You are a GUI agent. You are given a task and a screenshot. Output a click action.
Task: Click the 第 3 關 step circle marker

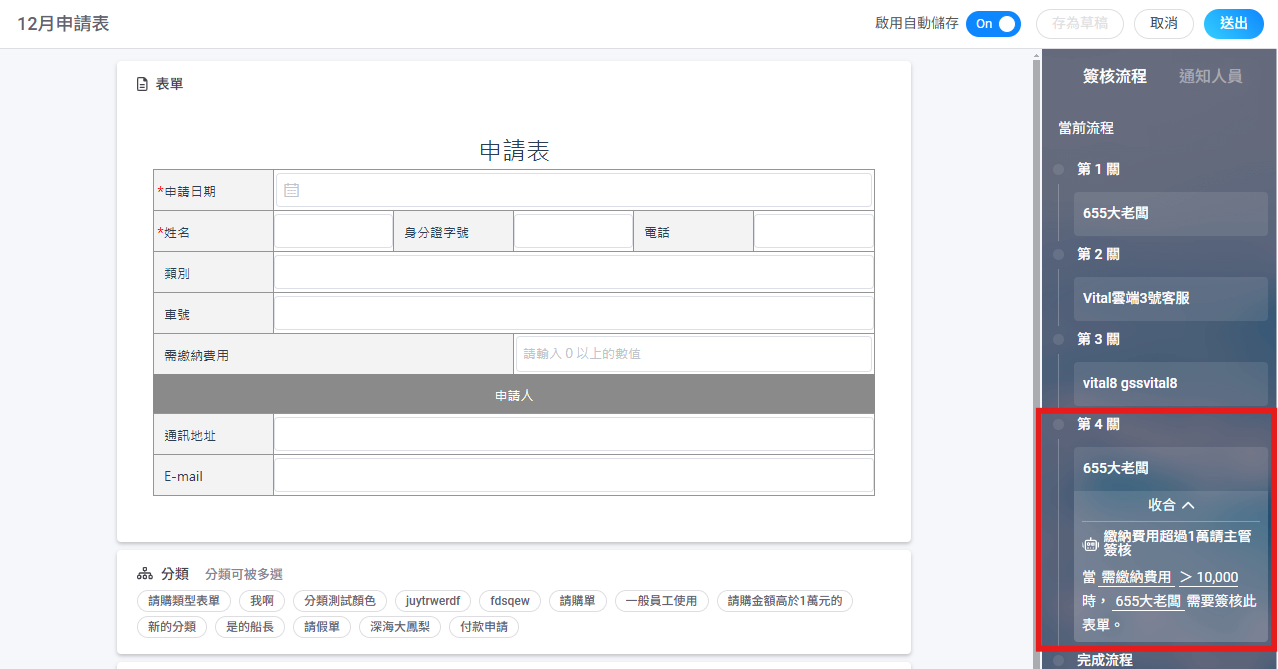coord(1058,340)
